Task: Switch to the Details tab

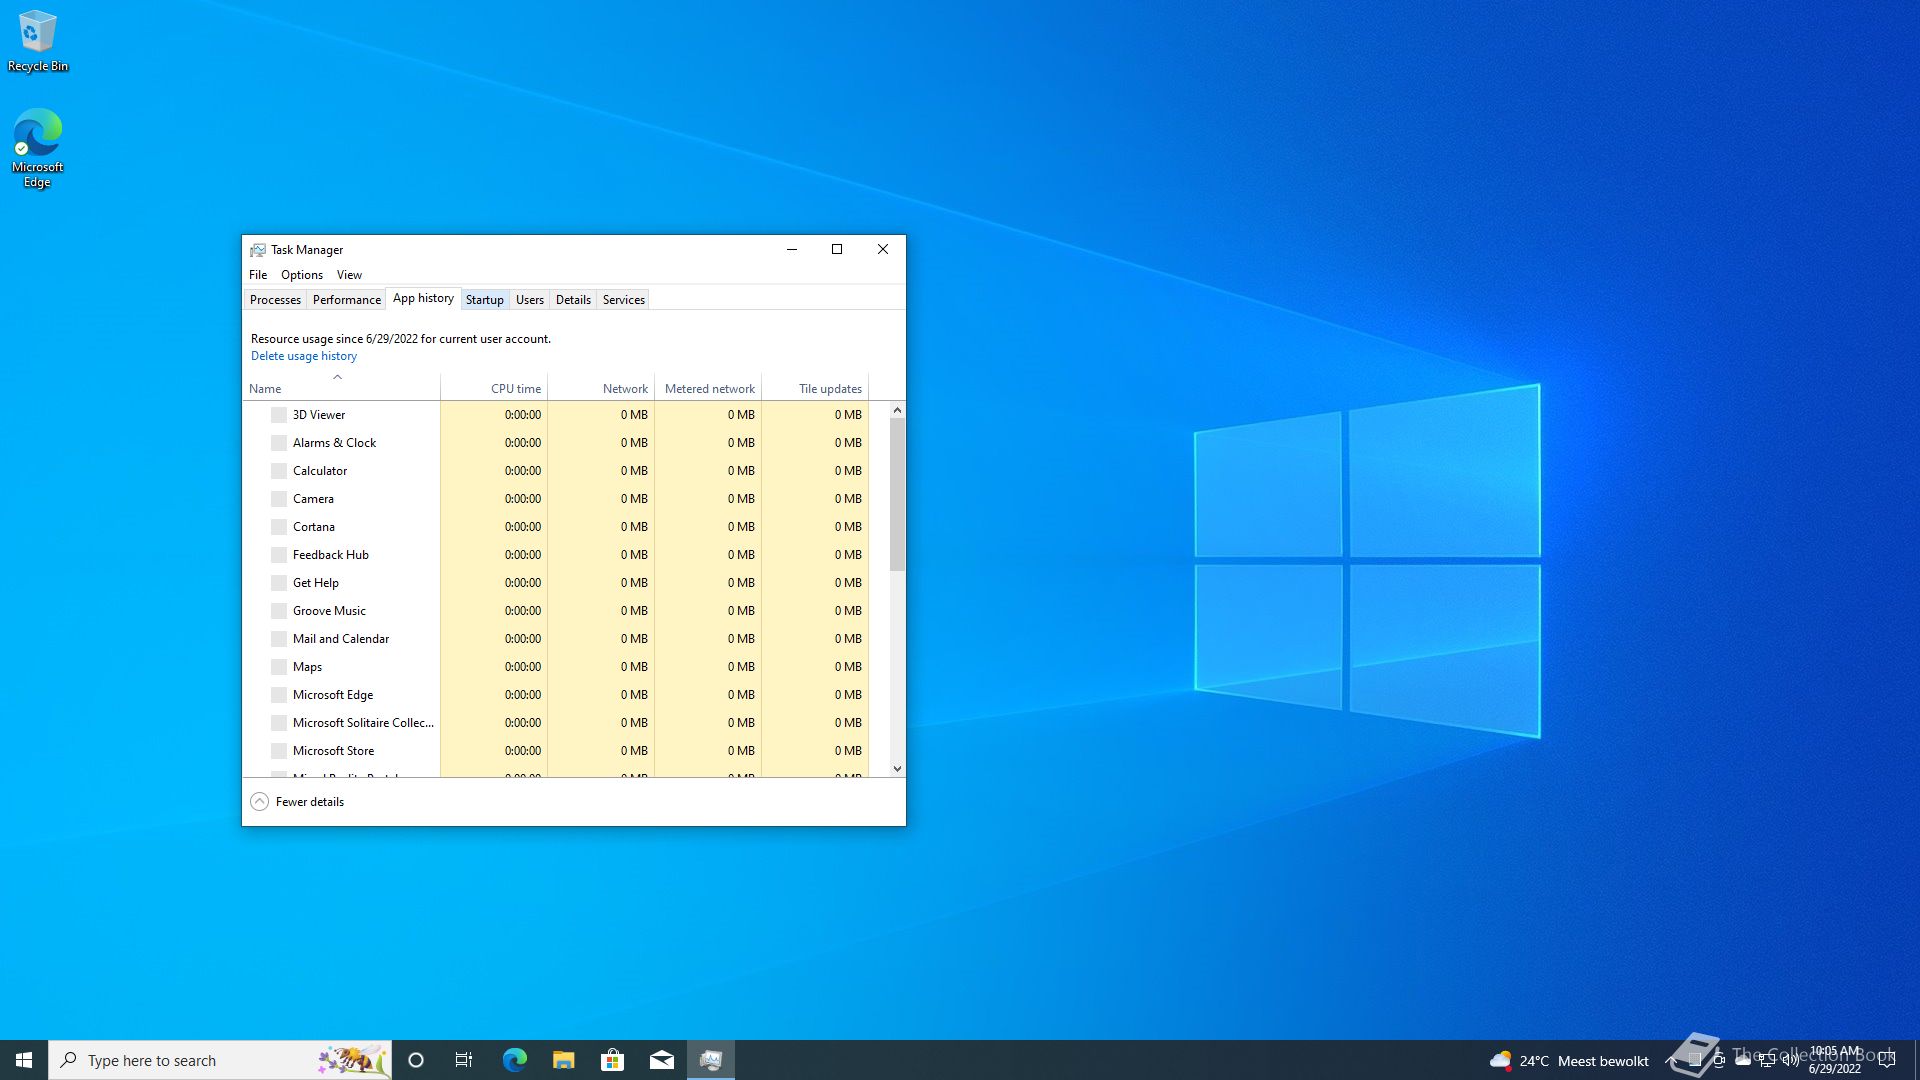Action: coord(573,300)
